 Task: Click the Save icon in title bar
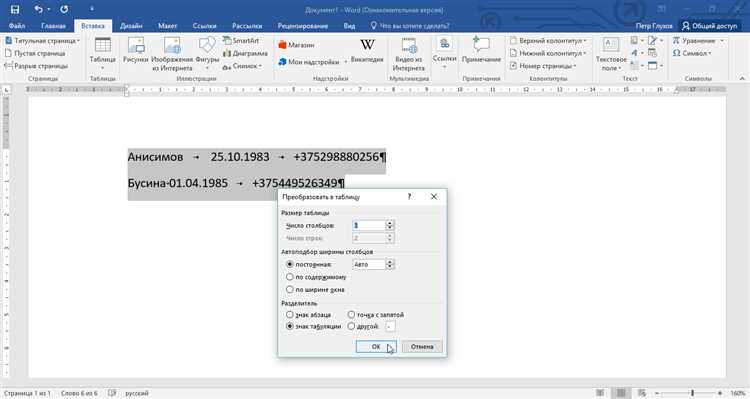coord(15,9)
